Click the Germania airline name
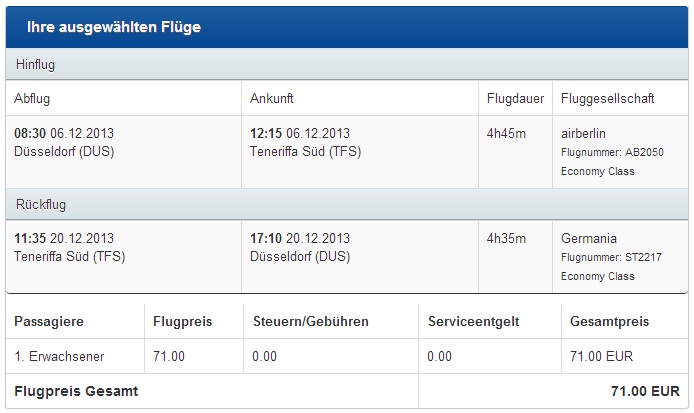This screenshot has width=694, height=413. 589,238
